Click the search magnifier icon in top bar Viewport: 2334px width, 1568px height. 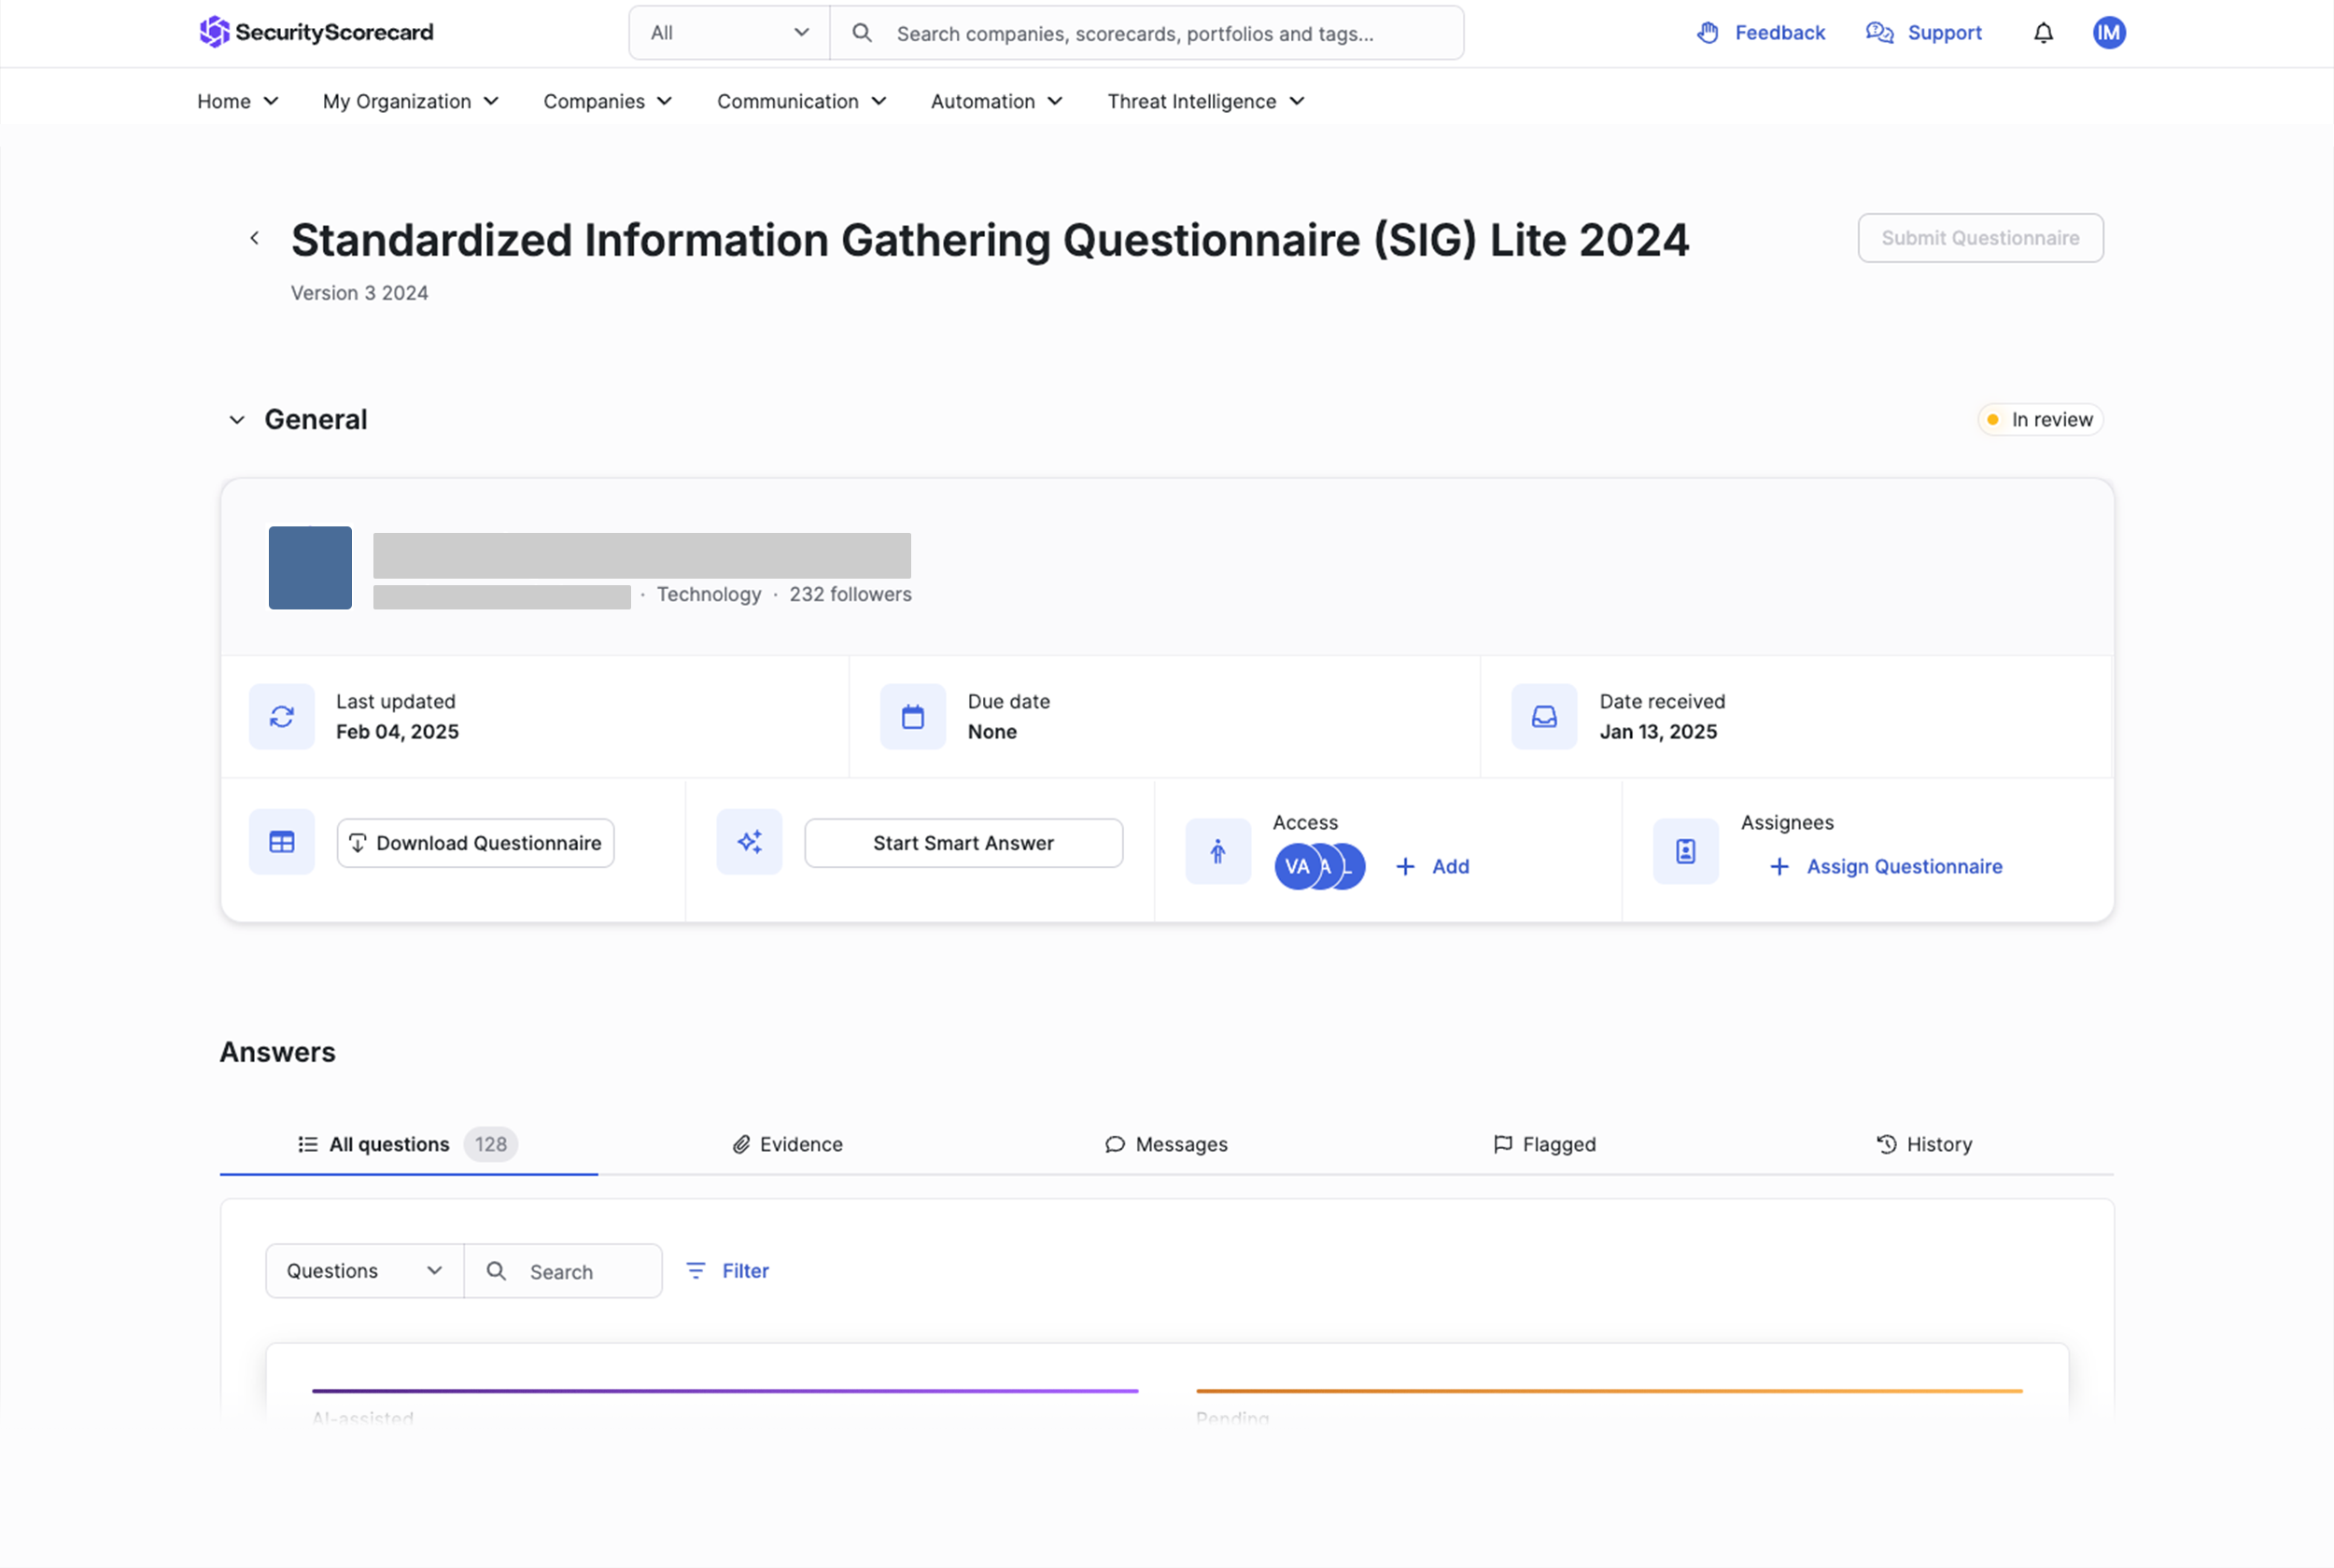[x=862, y=33]
